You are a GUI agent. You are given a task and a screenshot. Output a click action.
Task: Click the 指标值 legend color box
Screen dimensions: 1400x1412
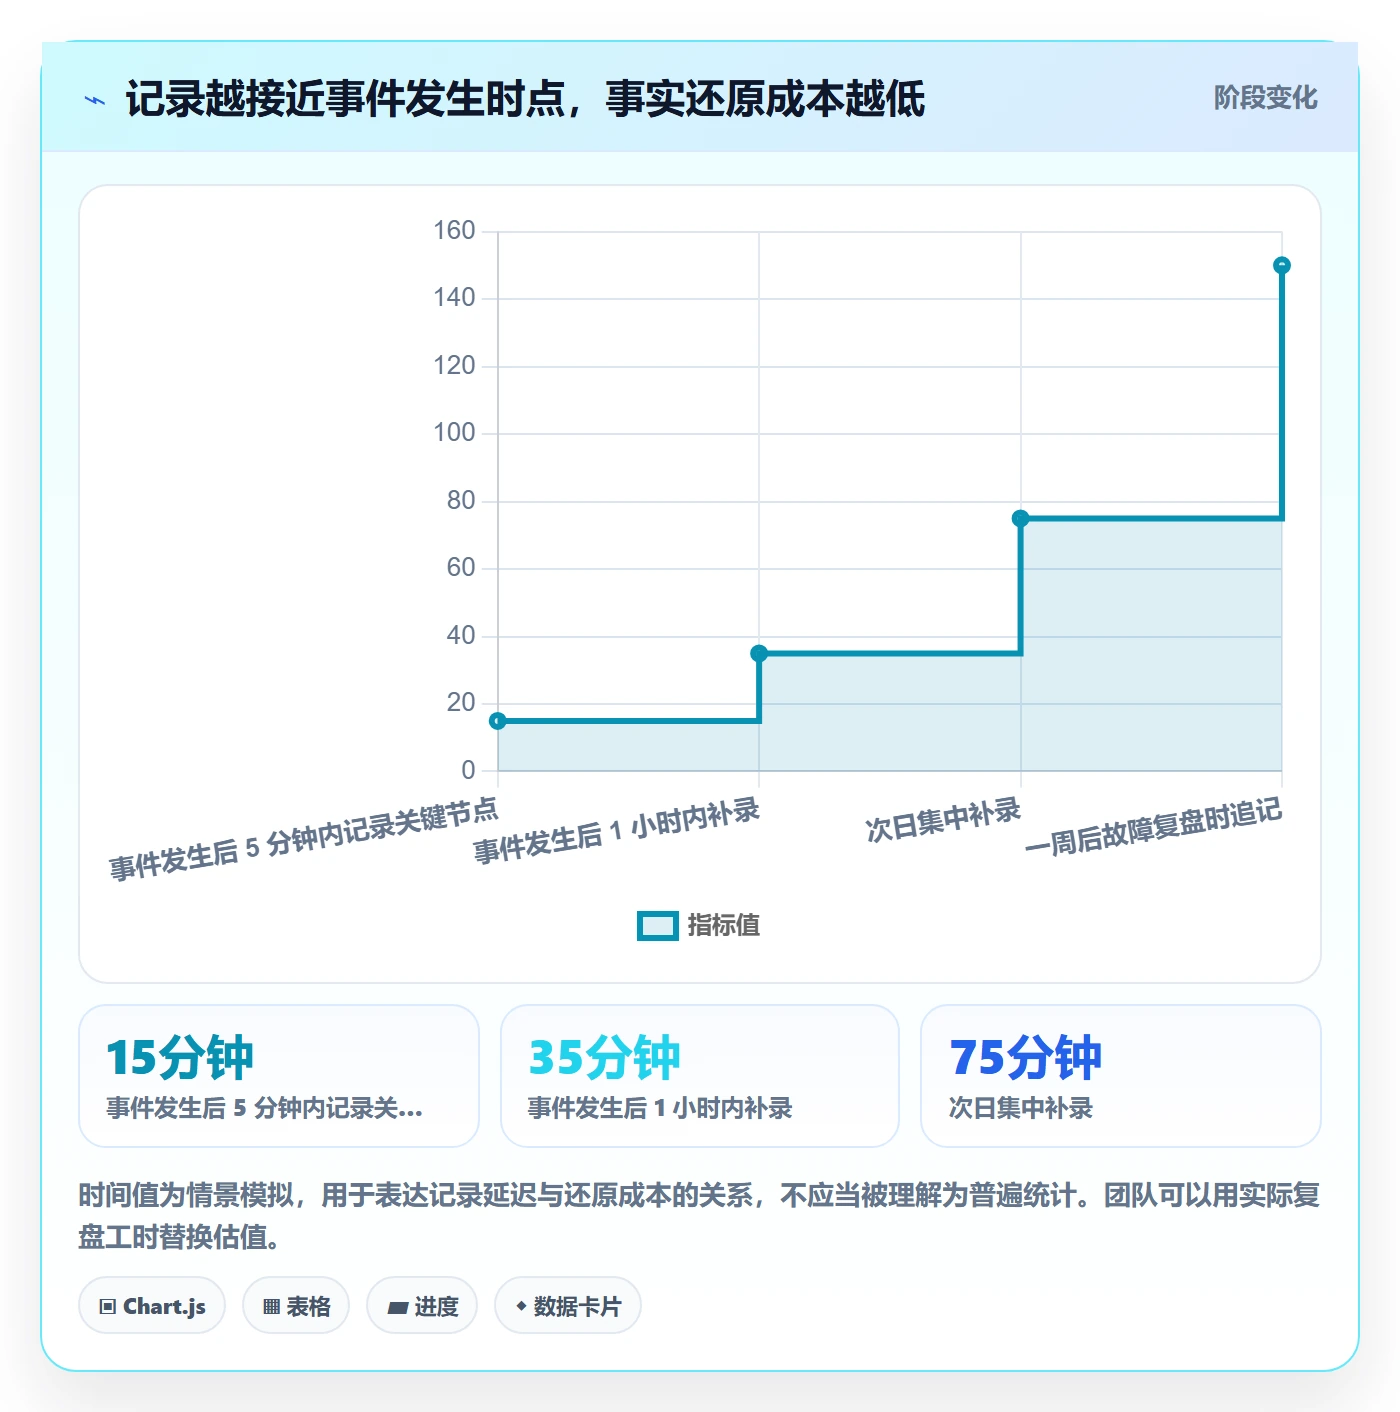click(658, 926)
